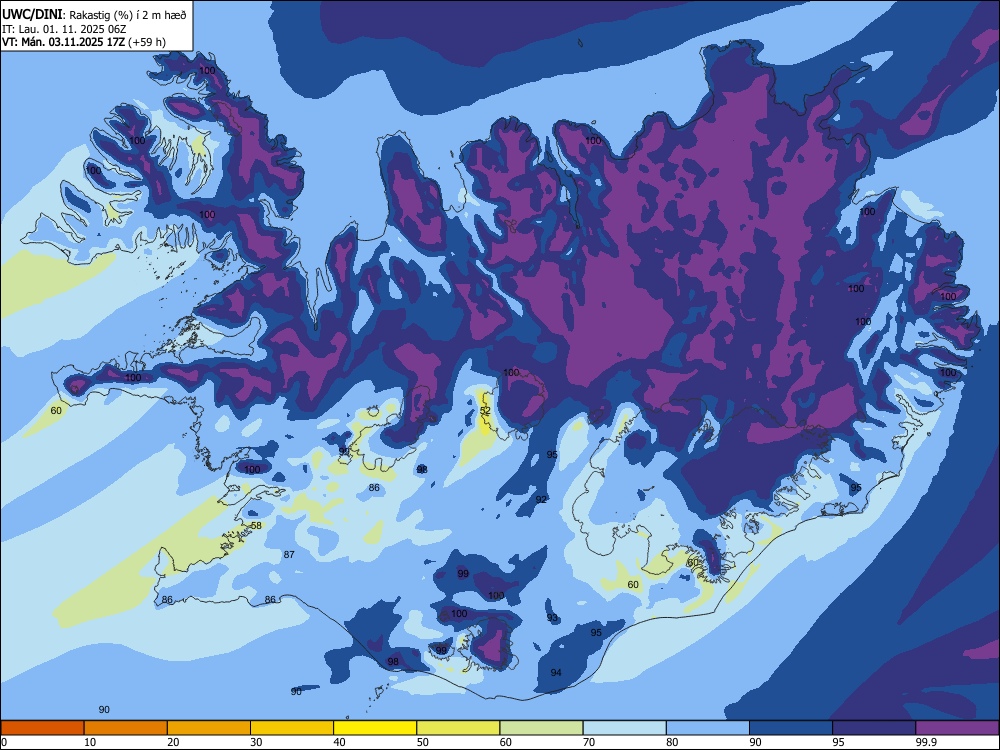
Task: Click the "Rakastig (%) í 2 m hæð" label
Action: [x=128, y=15]
